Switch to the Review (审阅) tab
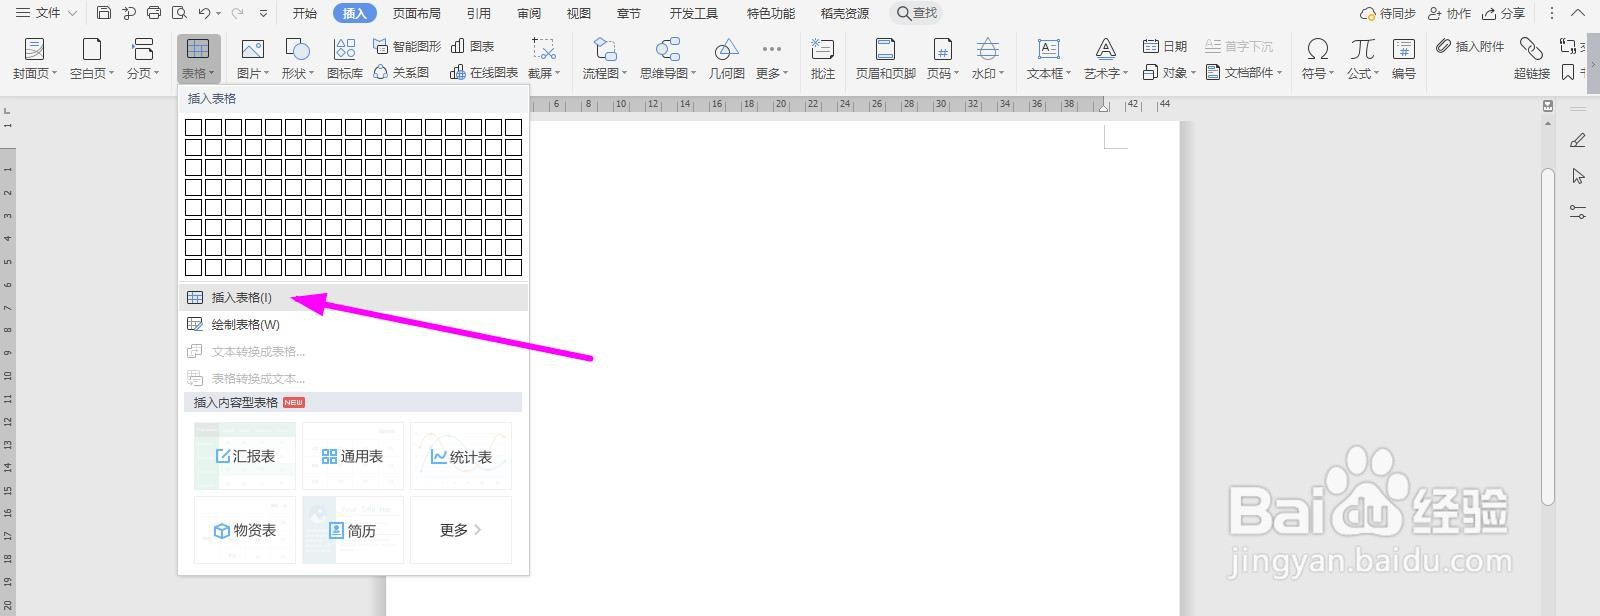Viewport: 1600px width, 616px height. click(x=529, y=13)
